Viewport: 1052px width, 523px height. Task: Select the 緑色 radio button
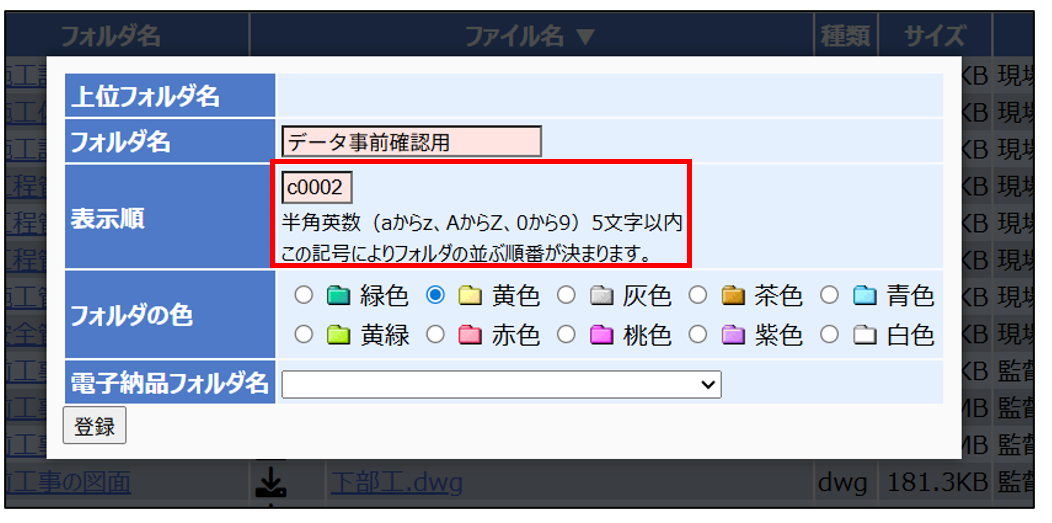[x=305, y=296]
